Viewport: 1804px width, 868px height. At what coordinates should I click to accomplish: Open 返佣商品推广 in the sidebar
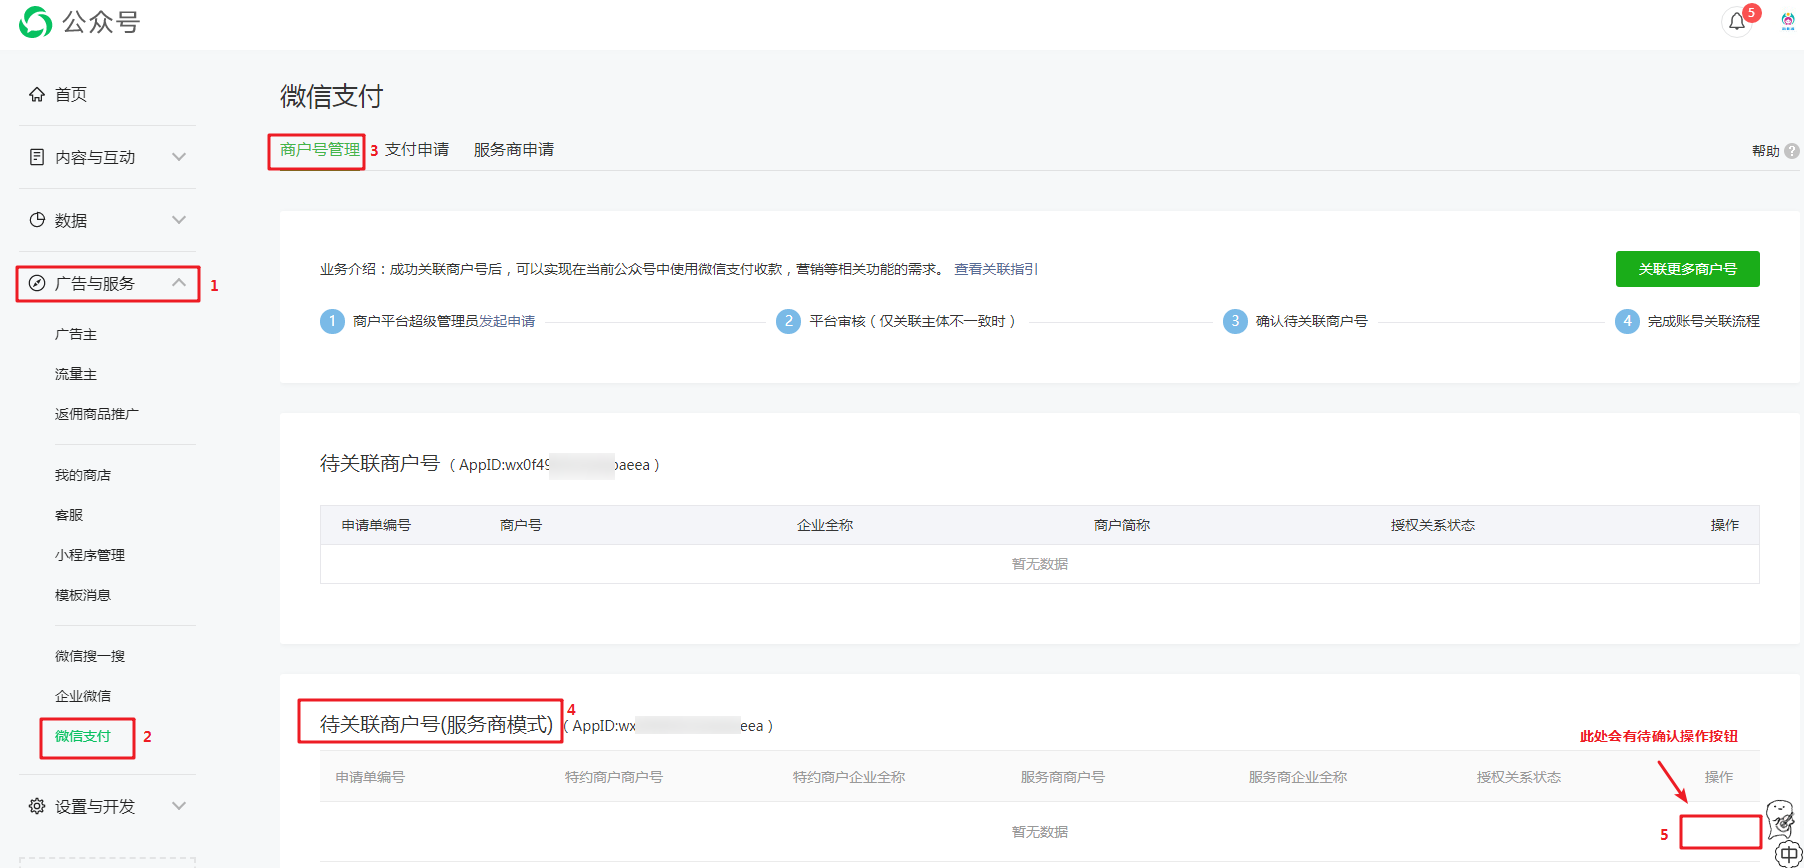point(97,414)
